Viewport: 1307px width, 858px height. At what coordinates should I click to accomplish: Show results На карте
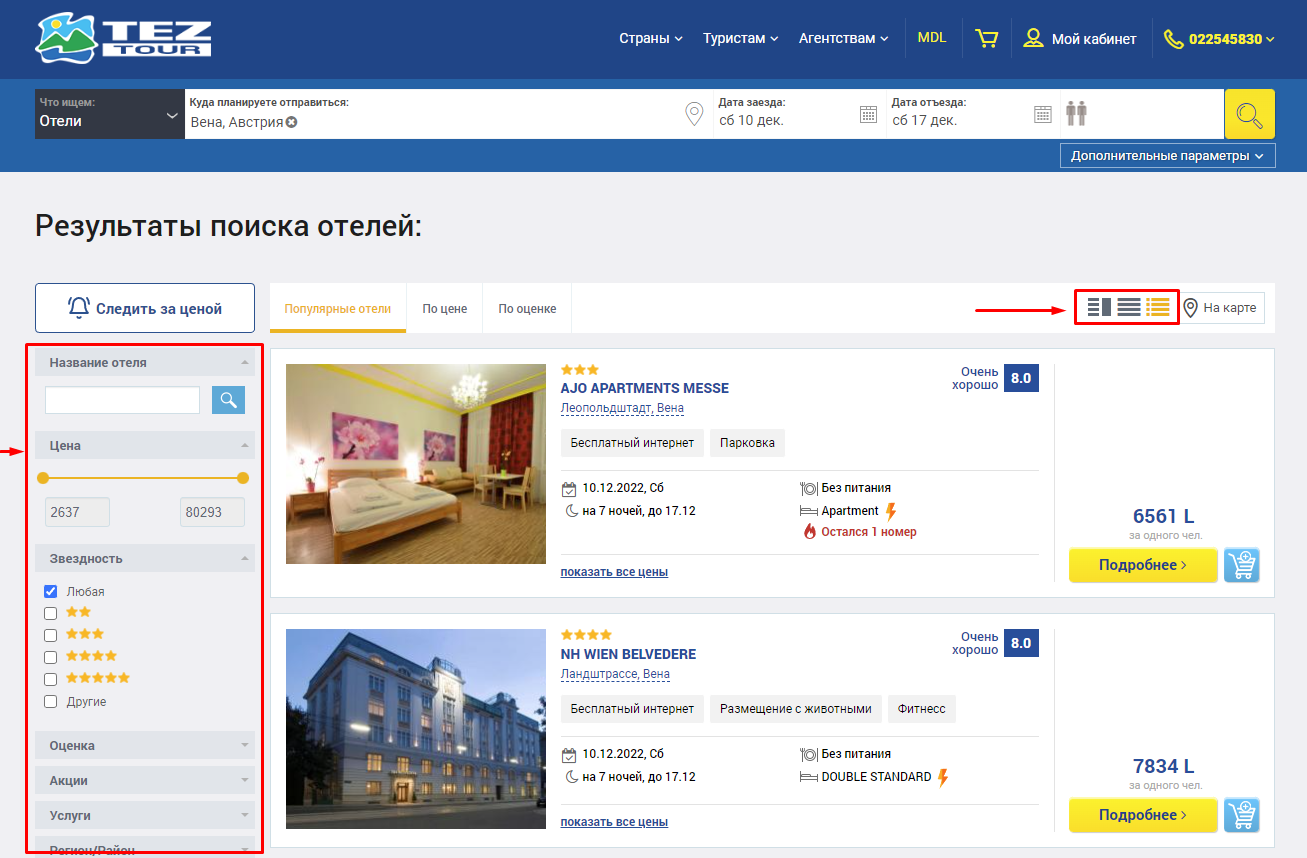tap(1223, 308)
